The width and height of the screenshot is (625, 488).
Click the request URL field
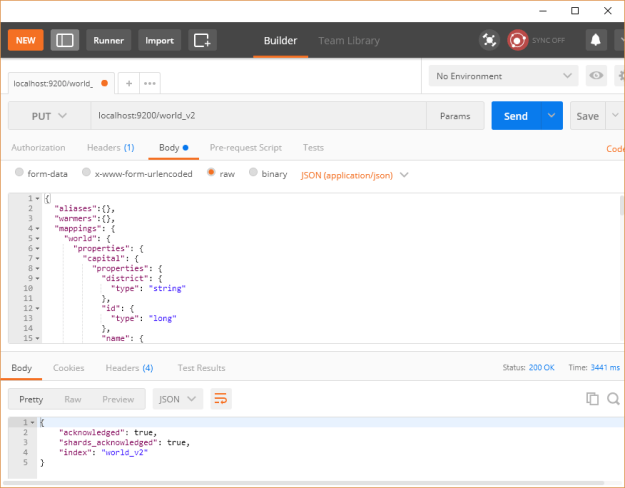[258, 116]
